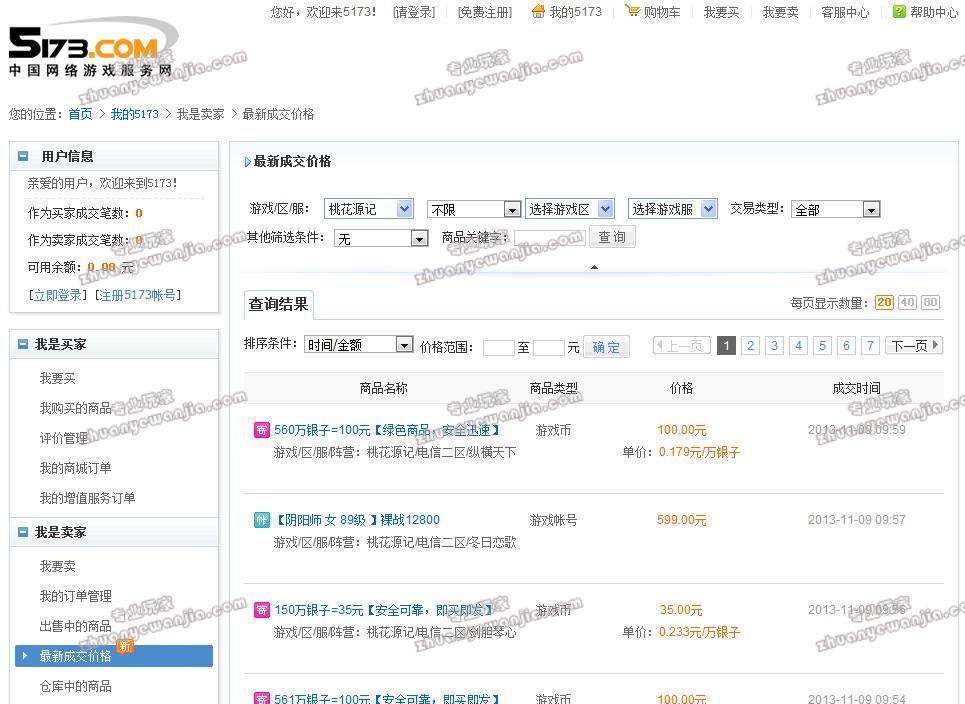Jump to page 2 of results
Viewport: 965px width, 704px height.
coord(750,345)
